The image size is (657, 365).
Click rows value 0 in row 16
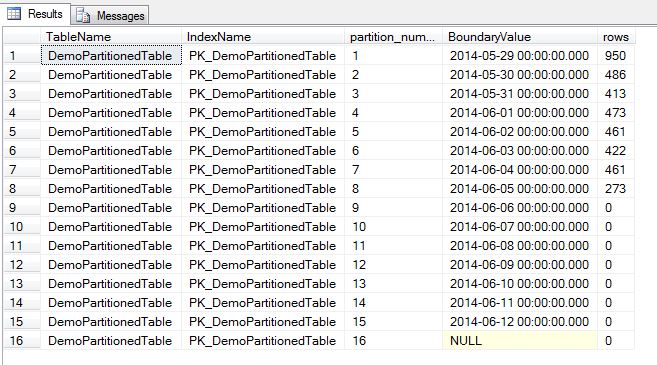point(616,341)
